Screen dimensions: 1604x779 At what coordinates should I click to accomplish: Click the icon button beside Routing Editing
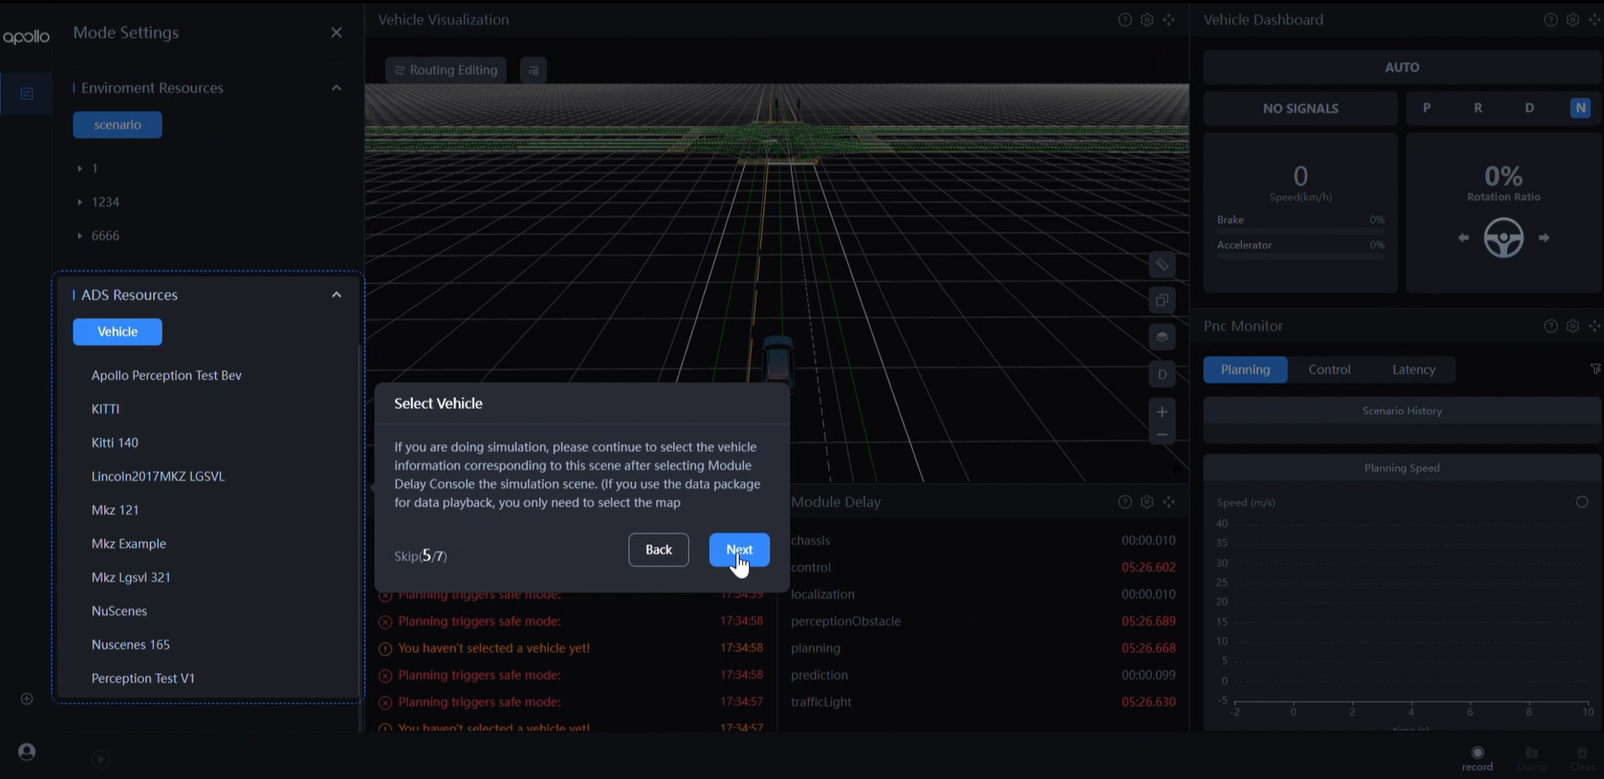pos(534,70)
